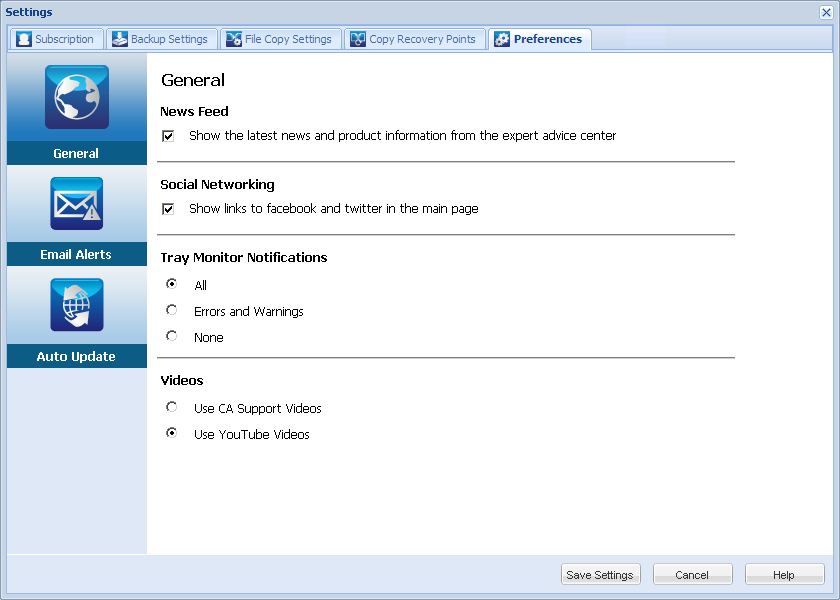
Task: Click the Backup Settings gear tab icon
Action: pyautogui.click(x=121, y=38)
